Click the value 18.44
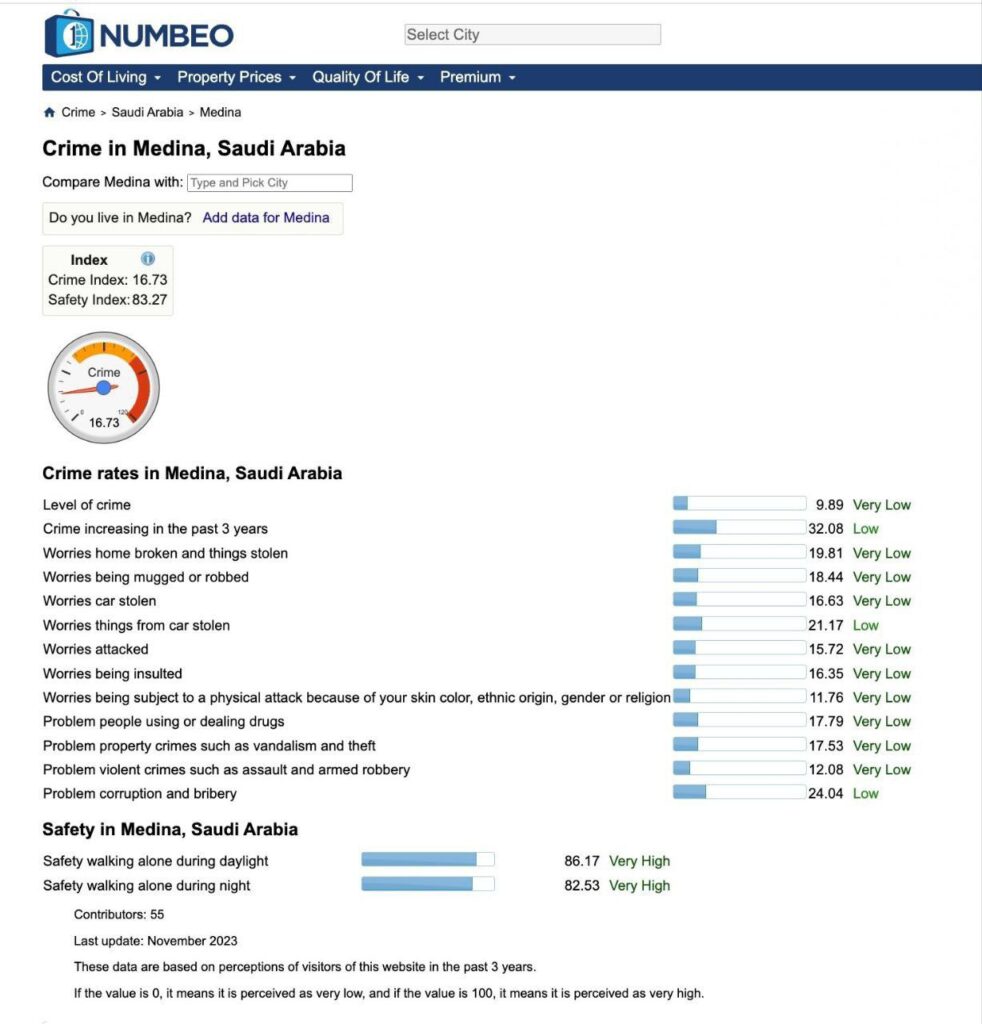This screenshot has height=1024, width=982. (826, 577)
